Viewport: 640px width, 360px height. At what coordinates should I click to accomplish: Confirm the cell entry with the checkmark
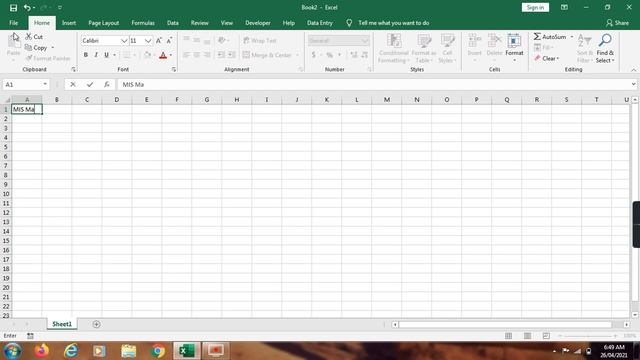click(x=90, y=84)
